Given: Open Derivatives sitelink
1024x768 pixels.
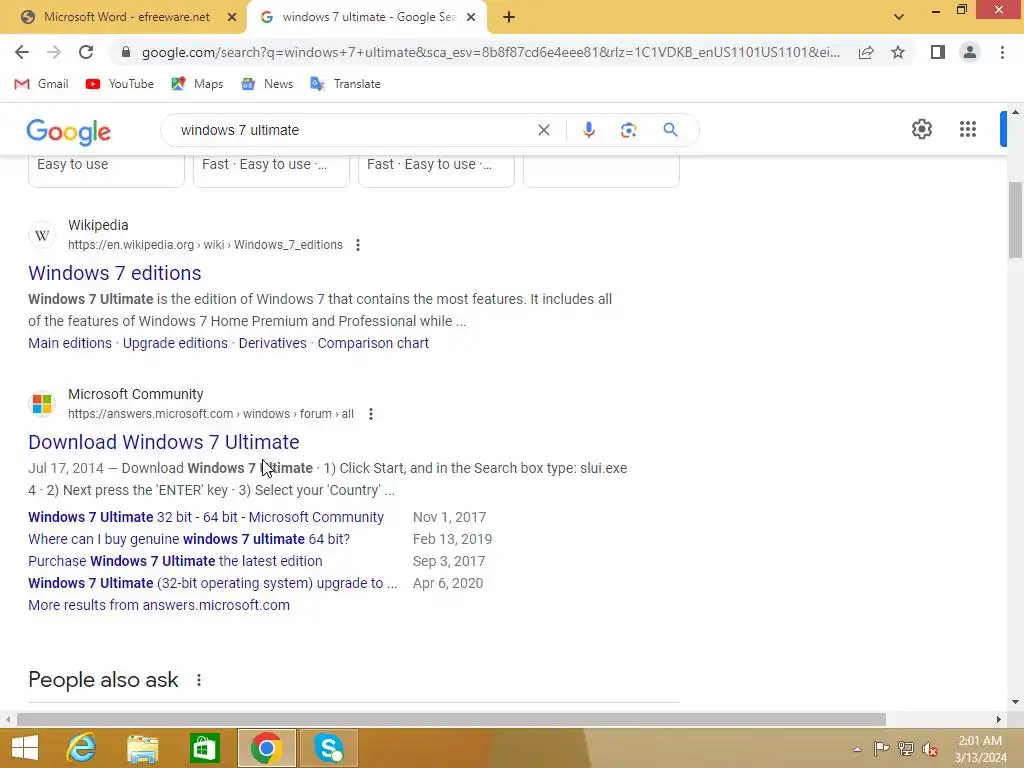Looking at the screenshot, I should click(x=272, y=344).
